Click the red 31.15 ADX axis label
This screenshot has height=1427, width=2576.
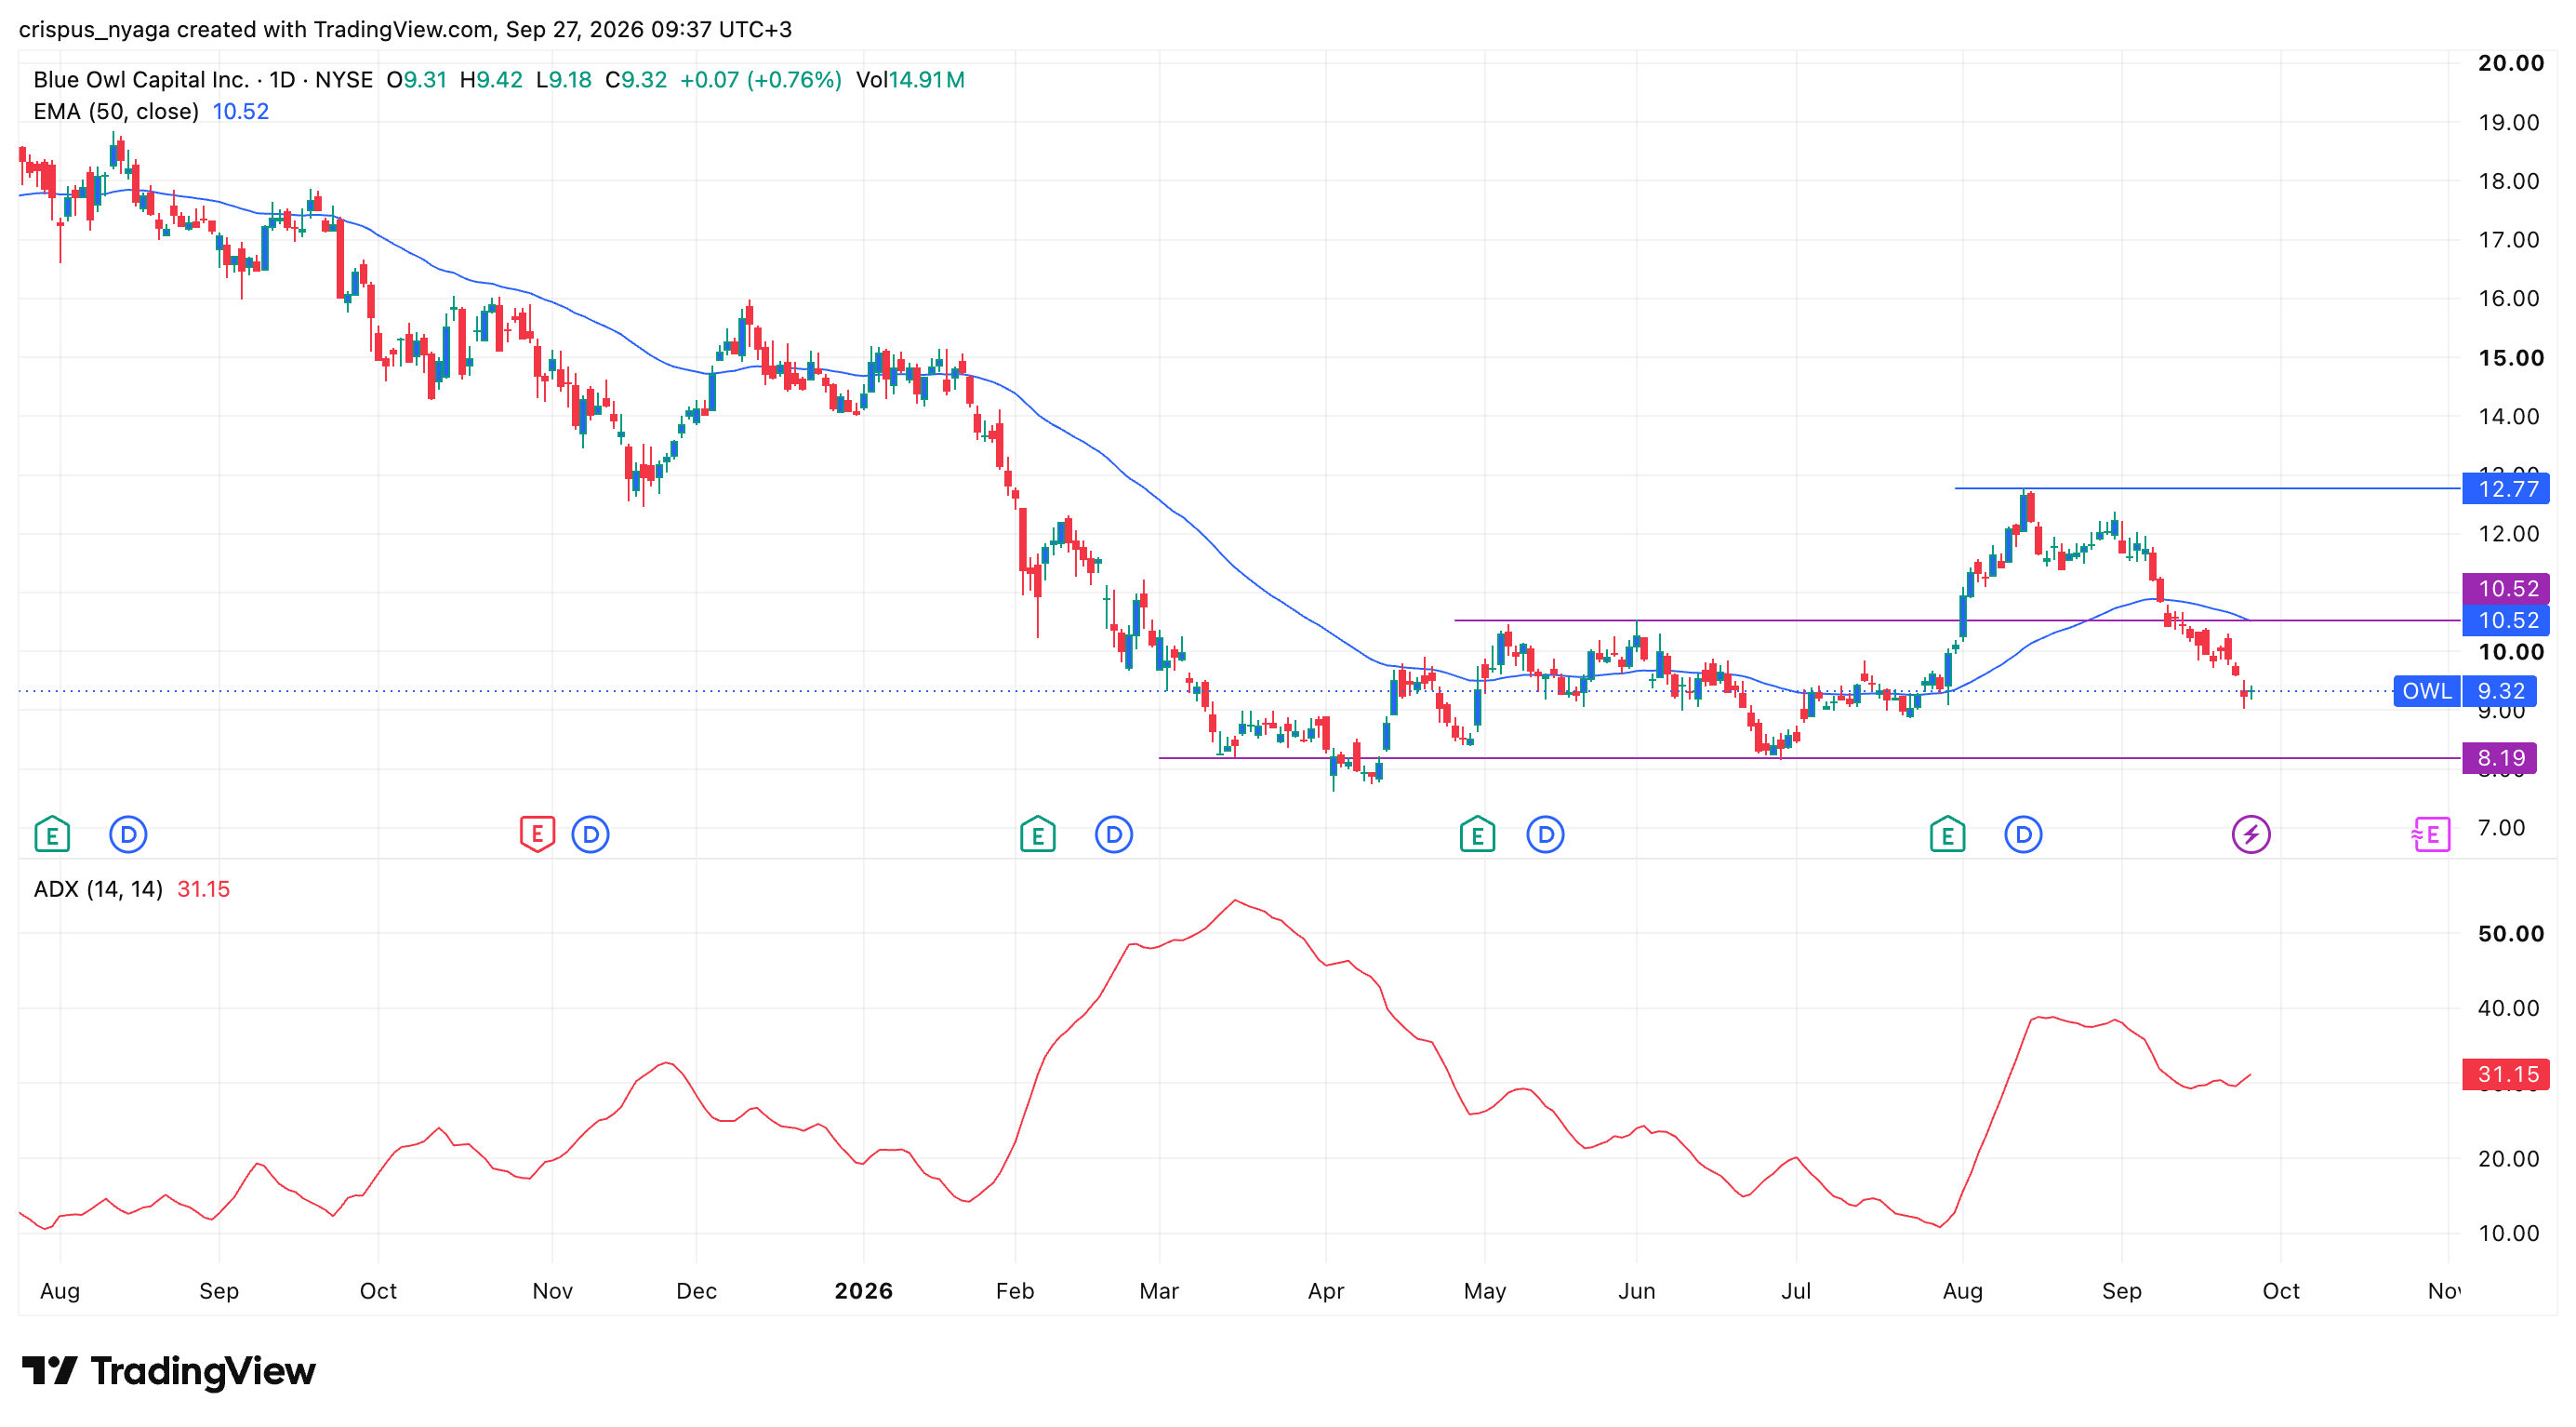click(x=2505, y=1074)
